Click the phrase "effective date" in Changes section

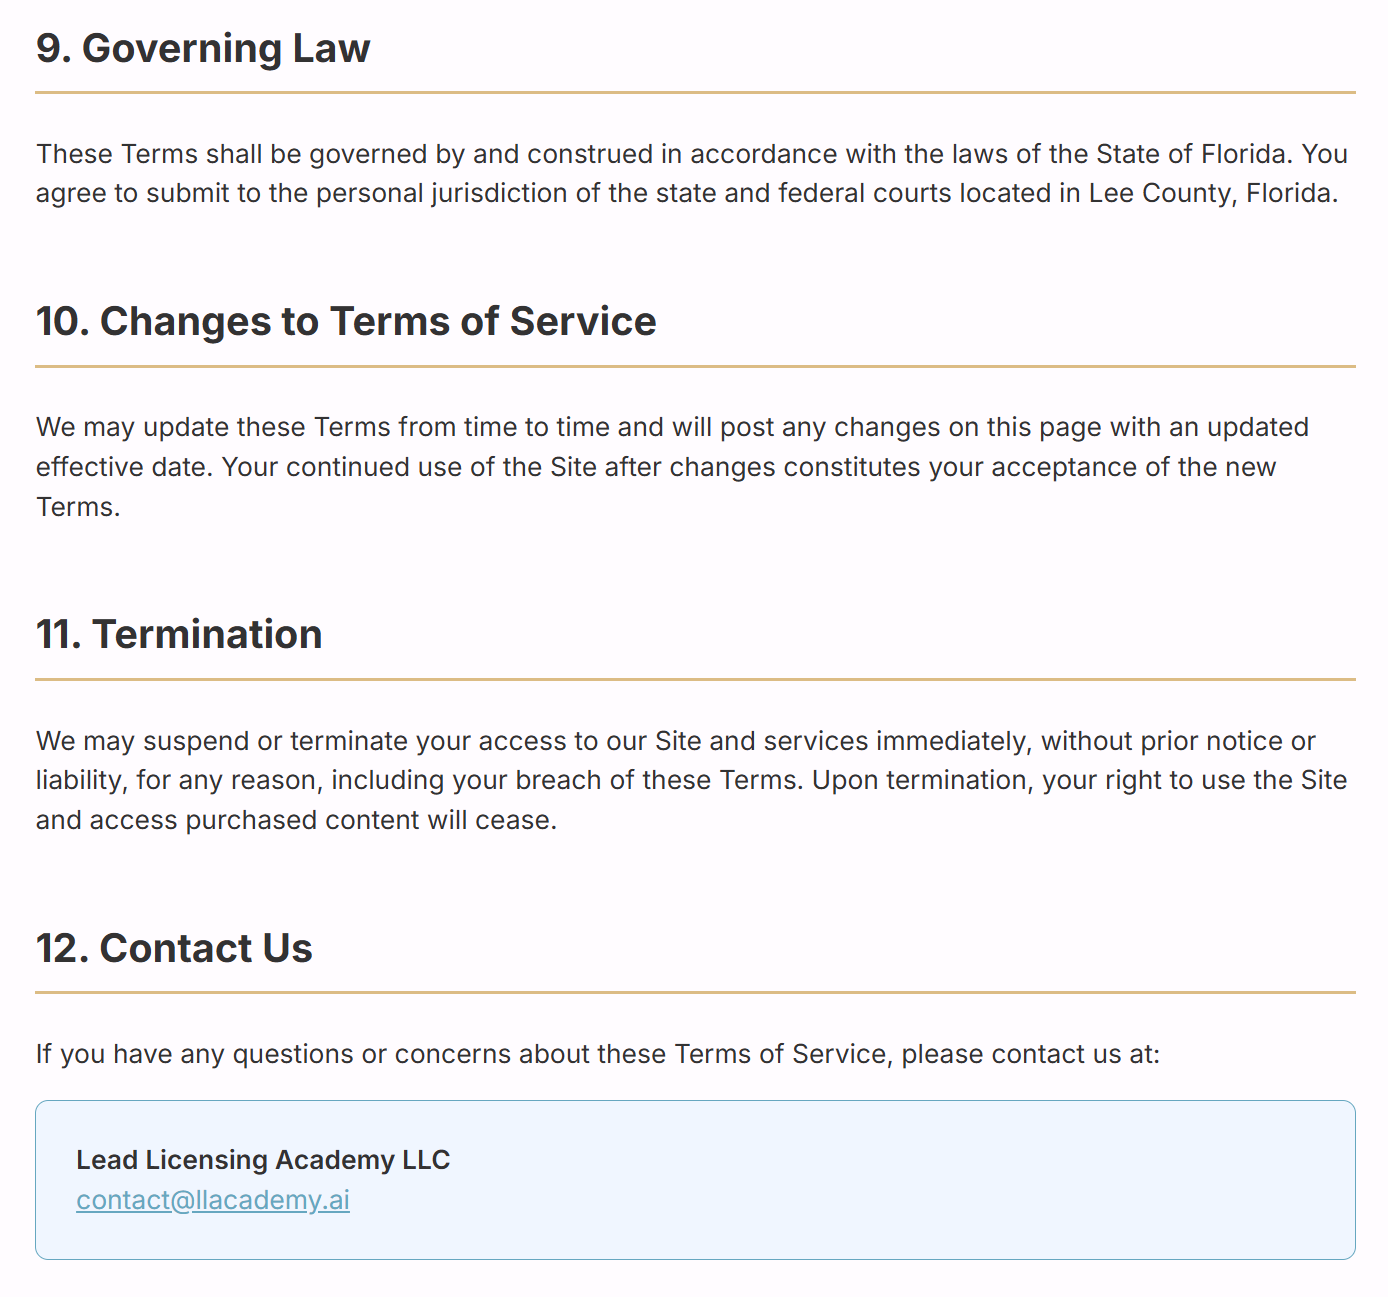pyautogui.click(x=122, y=467)
